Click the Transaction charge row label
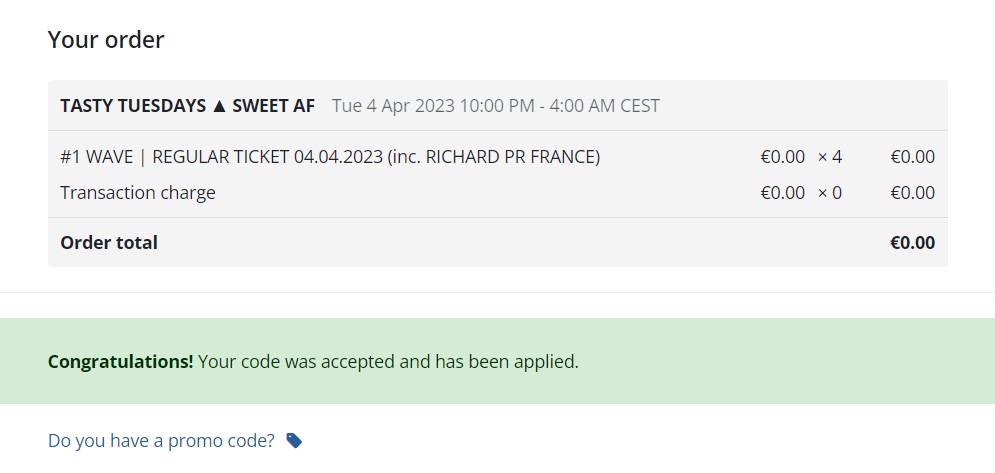Viewport: 995px width, 473px height. coord(138,192)
